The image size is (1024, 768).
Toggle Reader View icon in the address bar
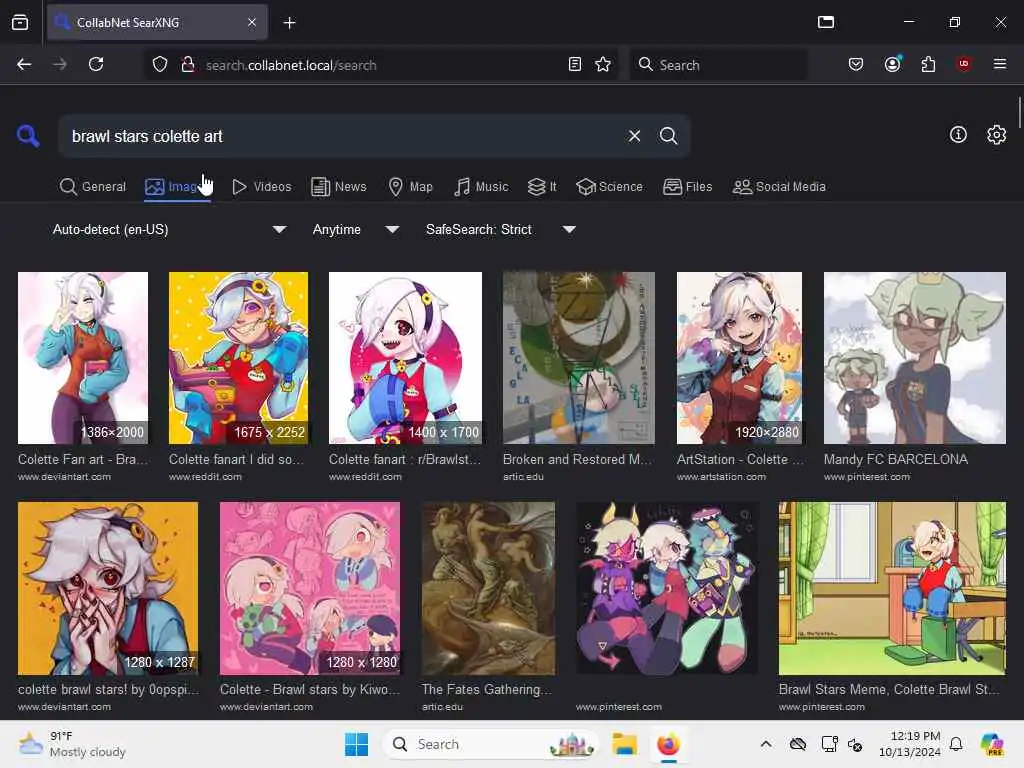click(575, 65)
